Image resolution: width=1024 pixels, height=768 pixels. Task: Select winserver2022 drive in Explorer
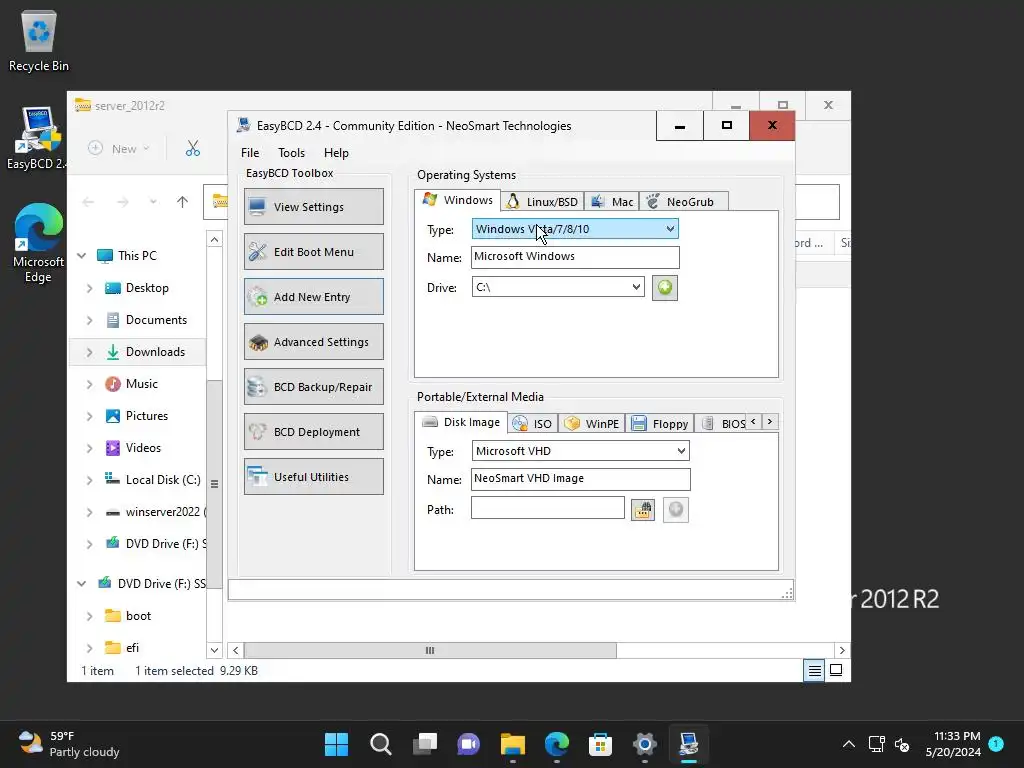pos(163,512)
